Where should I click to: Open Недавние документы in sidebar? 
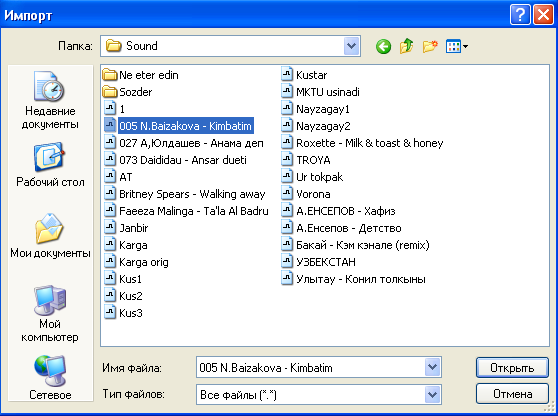pos(50,100)
